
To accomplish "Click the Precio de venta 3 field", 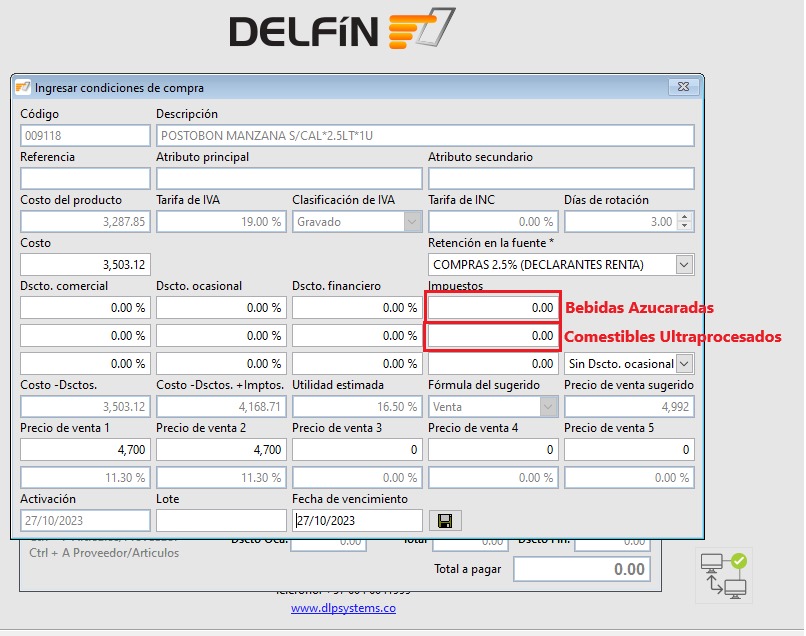I will click(357, 450).
